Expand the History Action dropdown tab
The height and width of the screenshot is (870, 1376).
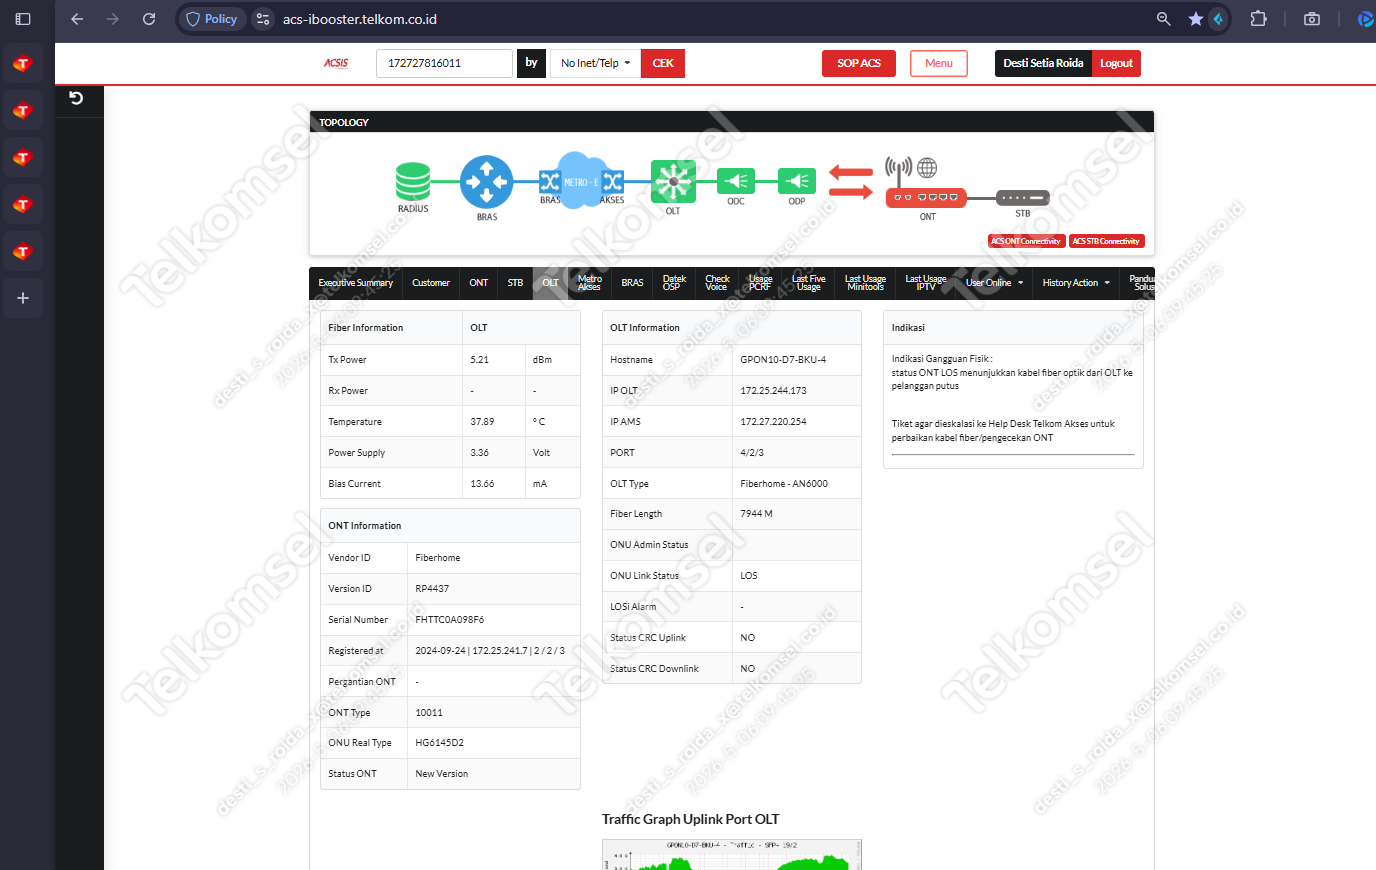pyautogui.click(x=1076, y=283)
